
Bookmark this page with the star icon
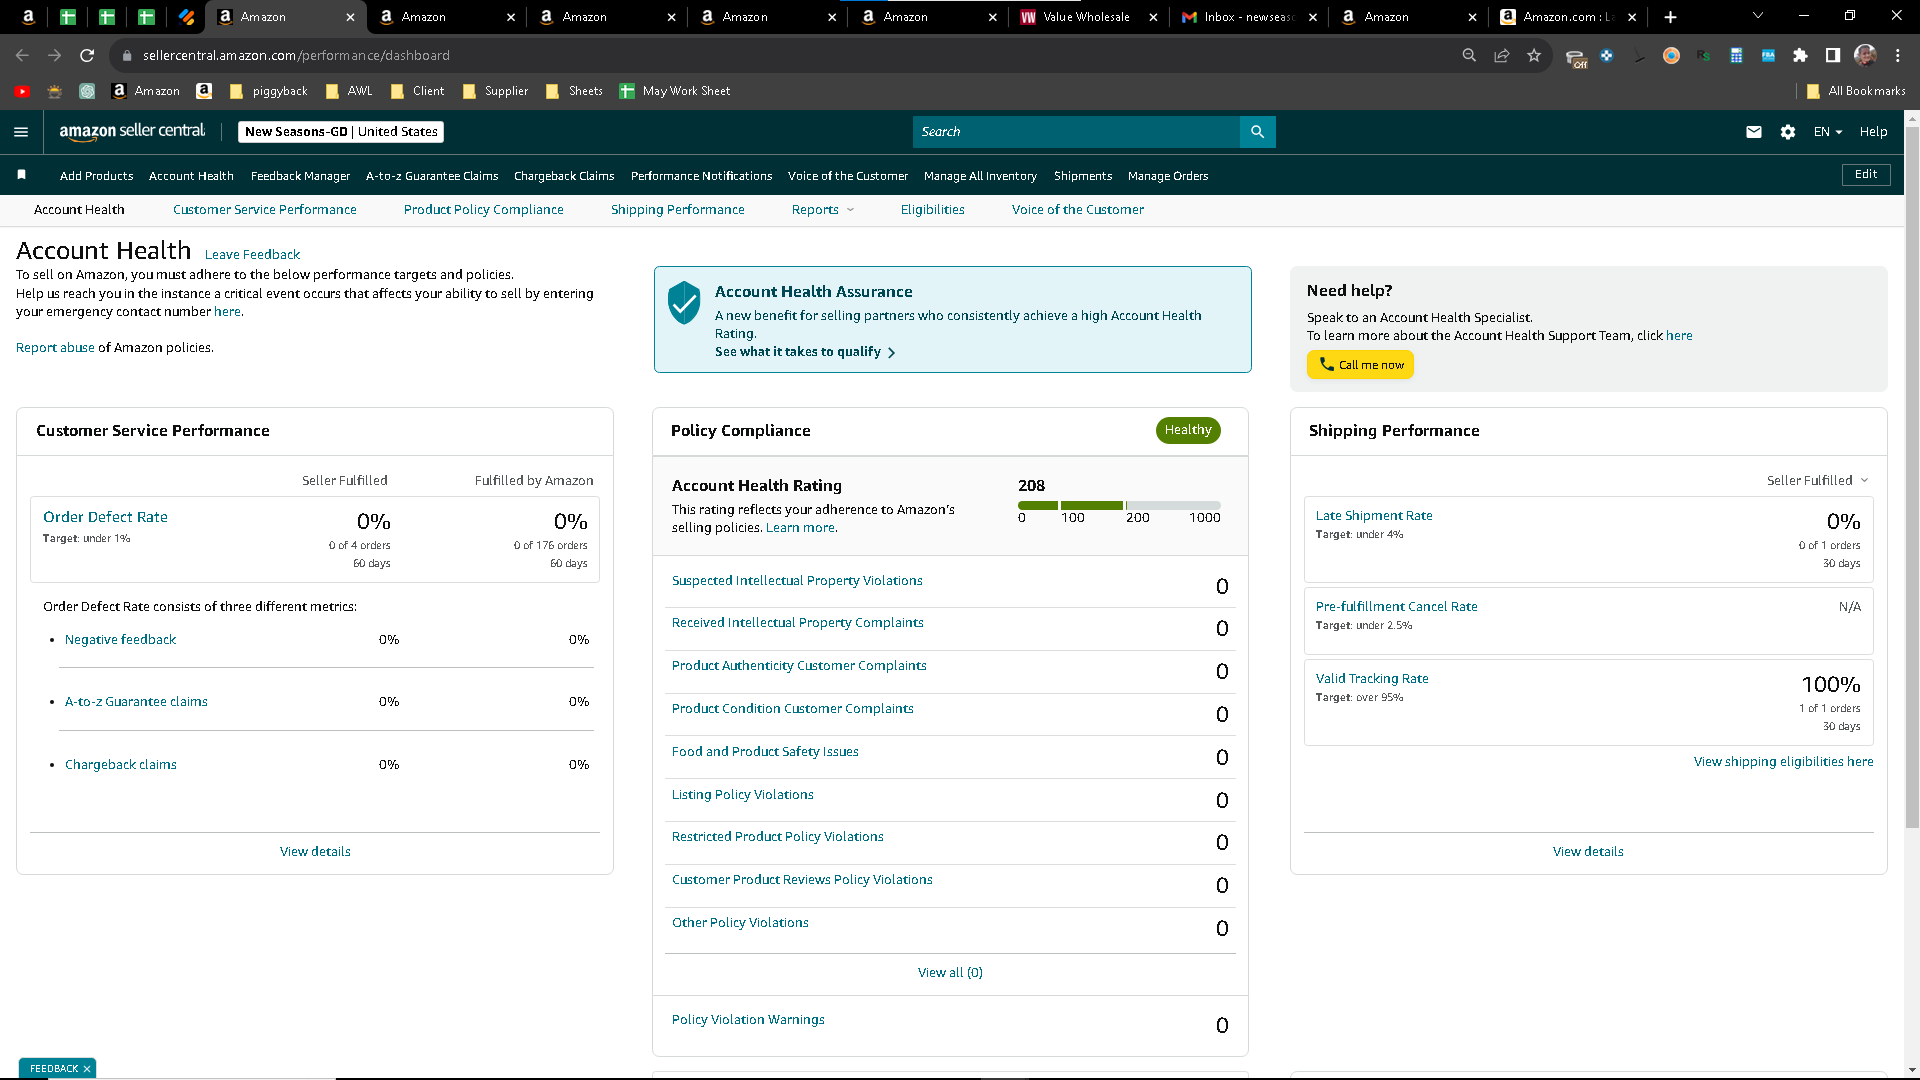pyautogui.click(x=1534, y=56)
